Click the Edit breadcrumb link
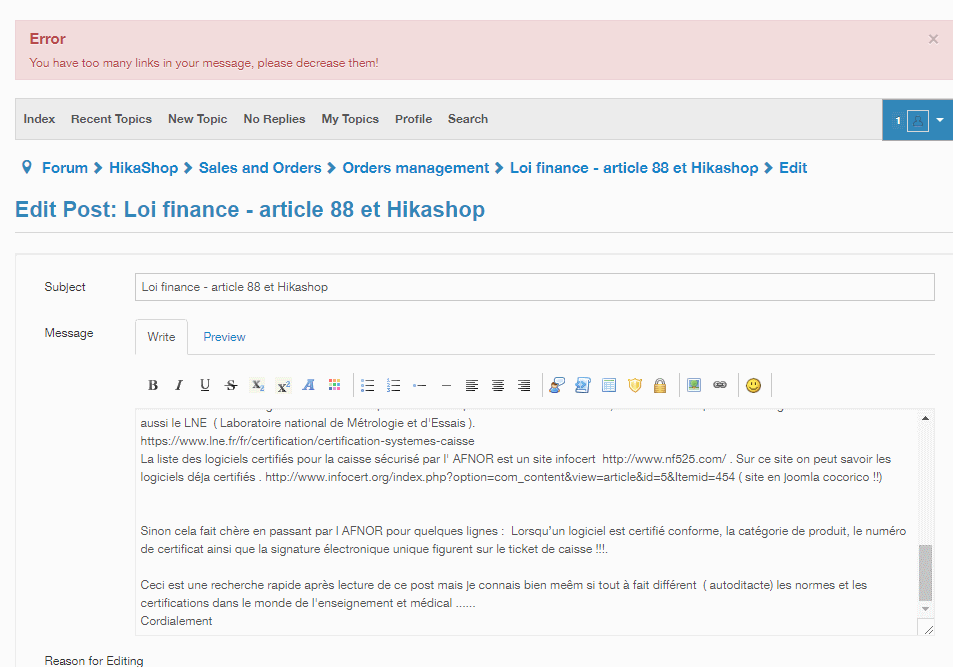Screen dimensions: 953x667 pyautogui.click(x=793, y=168)
